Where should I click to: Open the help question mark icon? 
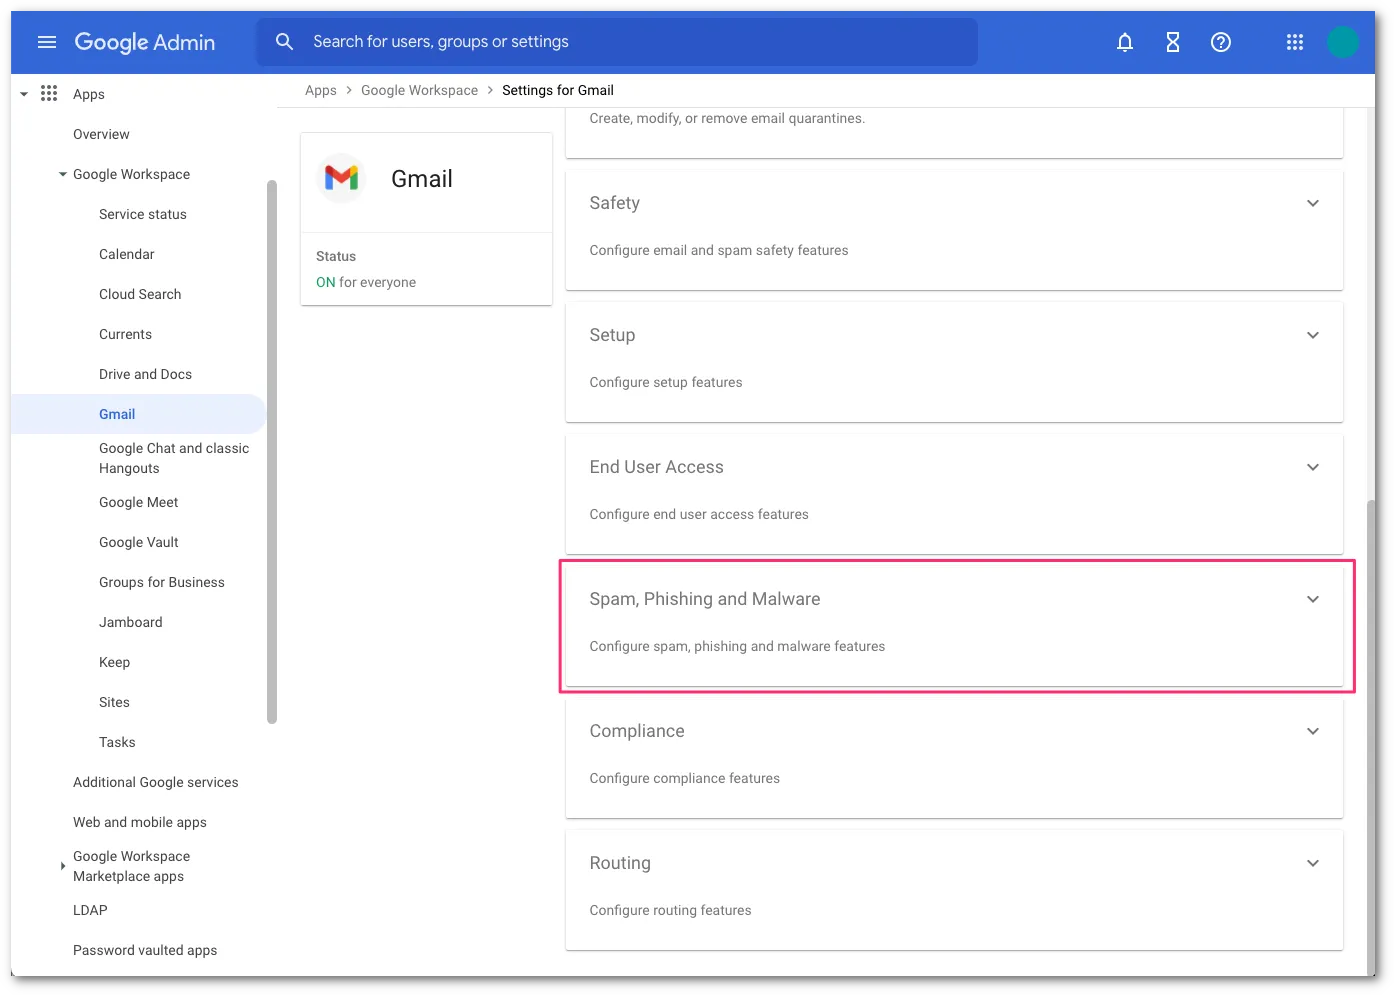coord(1220,42)
